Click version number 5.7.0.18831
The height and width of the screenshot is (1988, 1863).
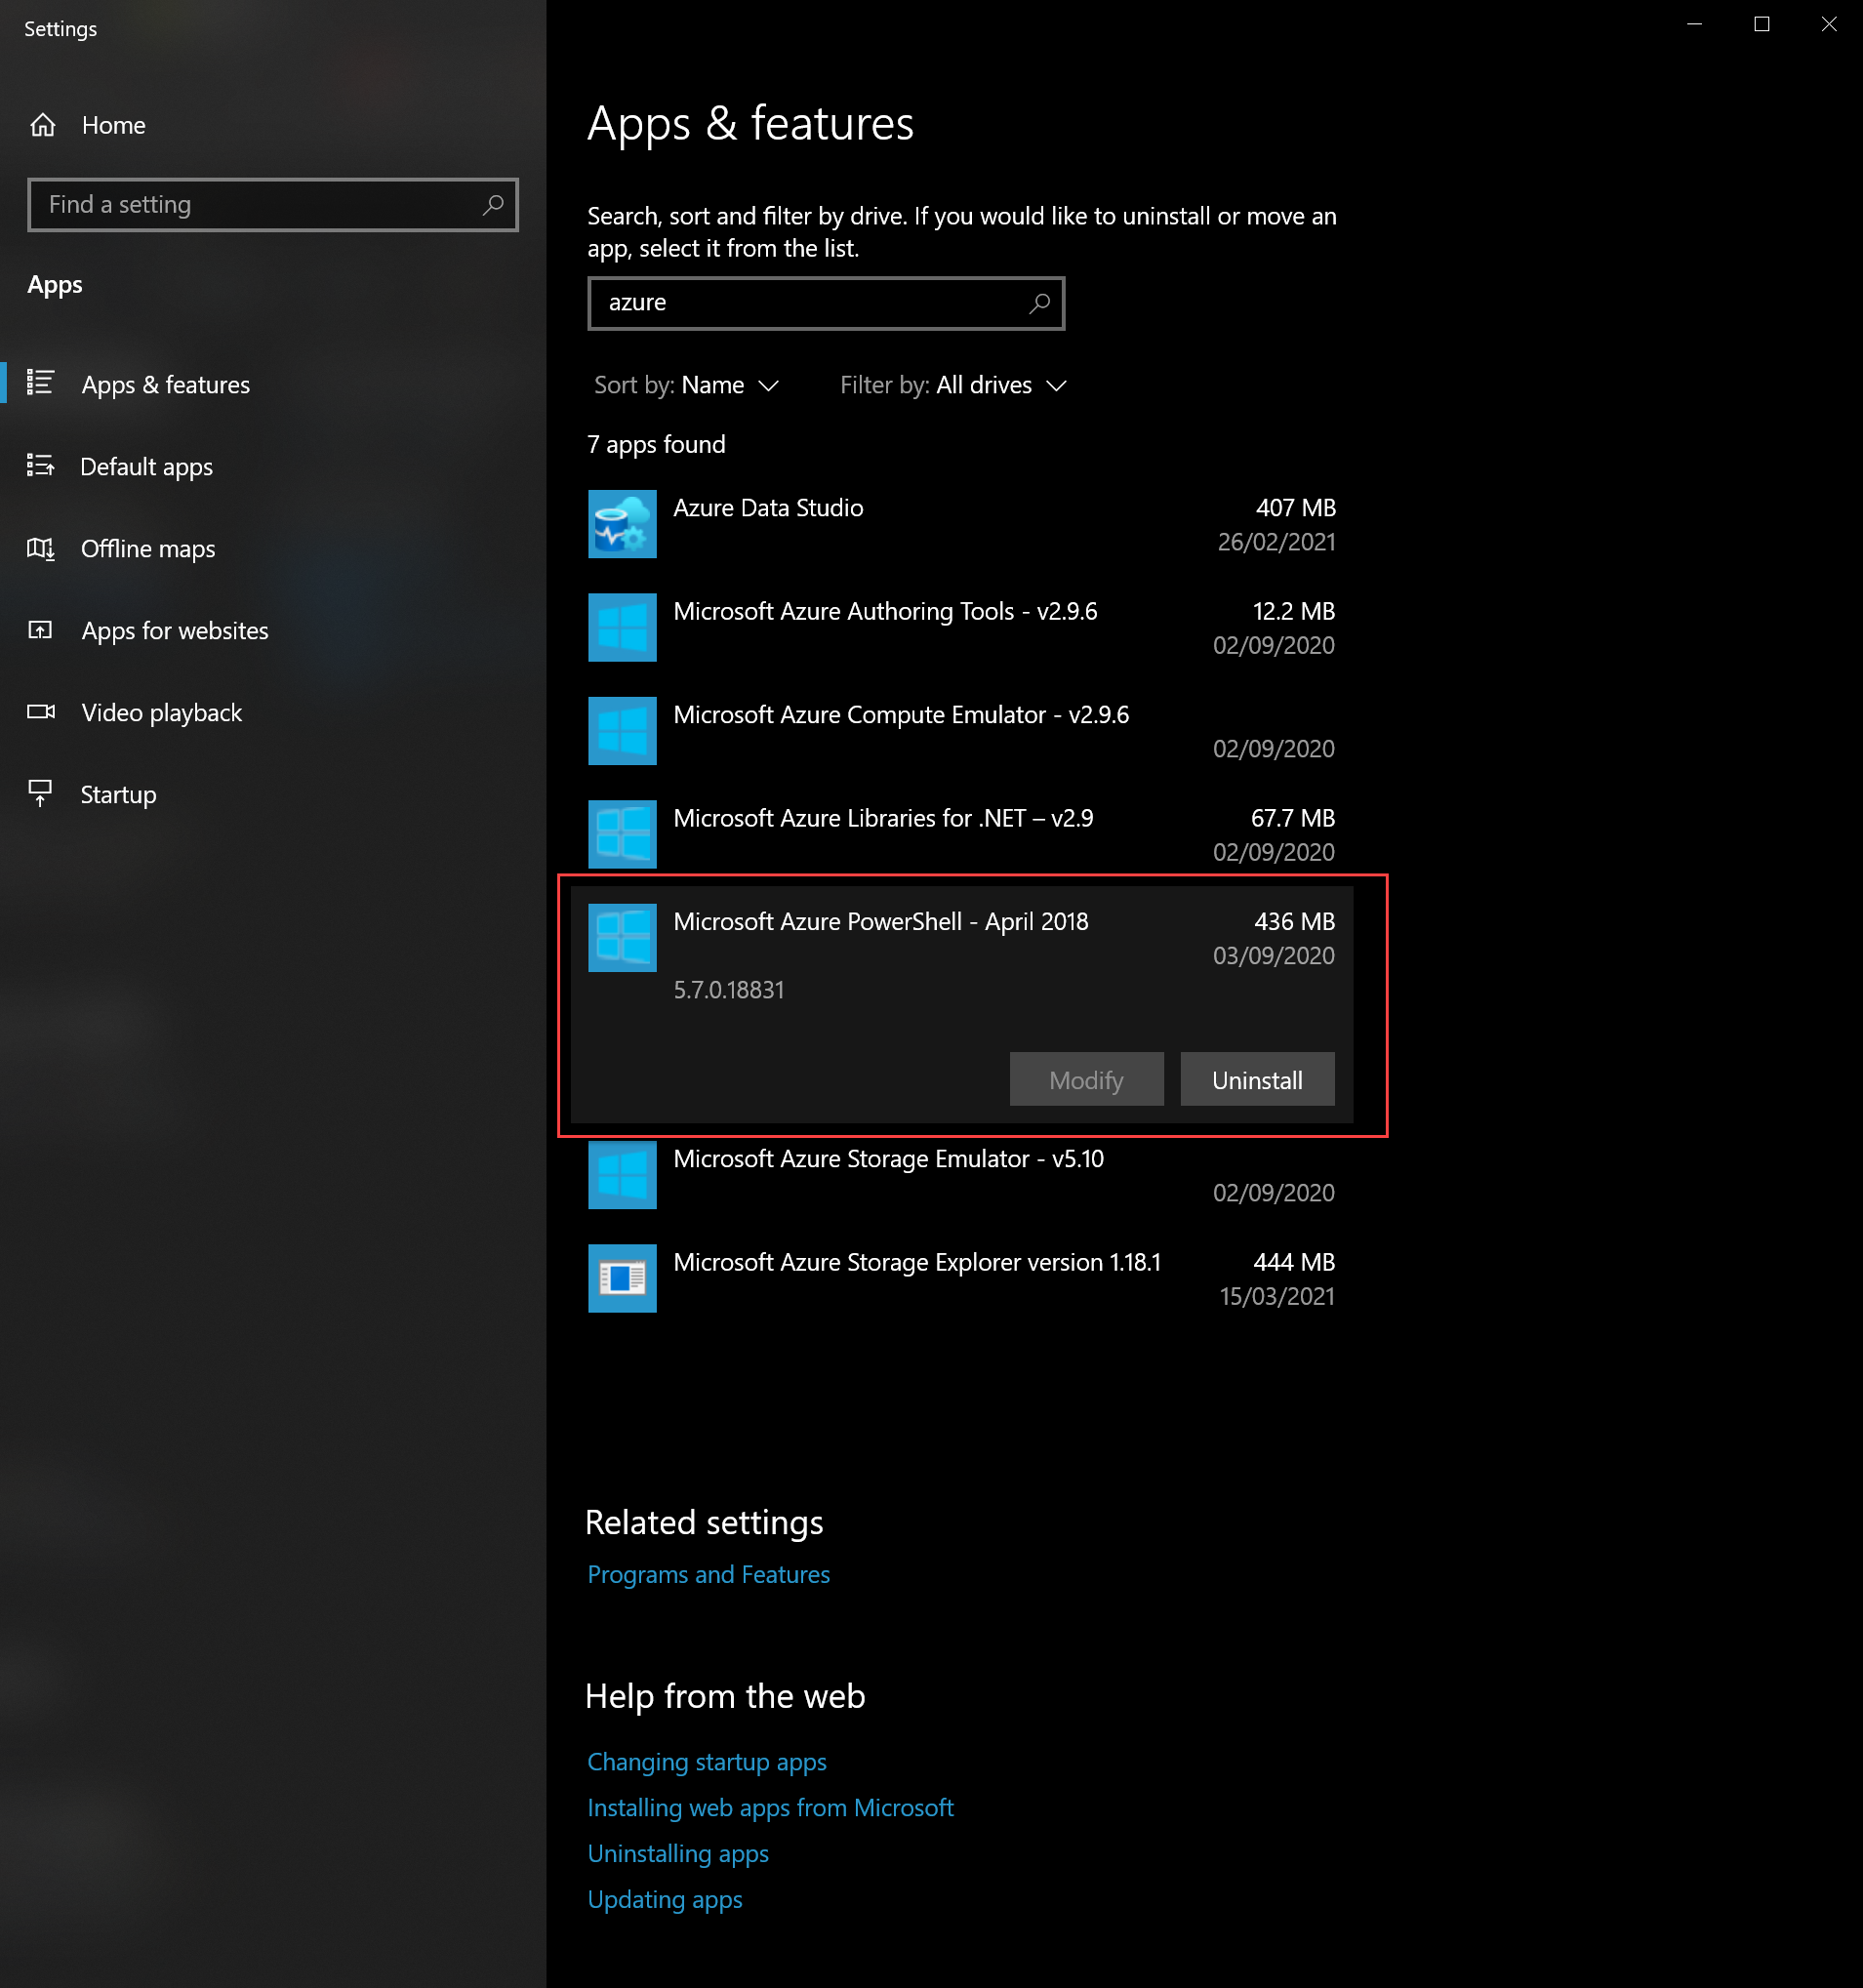(x=729, y=989)
